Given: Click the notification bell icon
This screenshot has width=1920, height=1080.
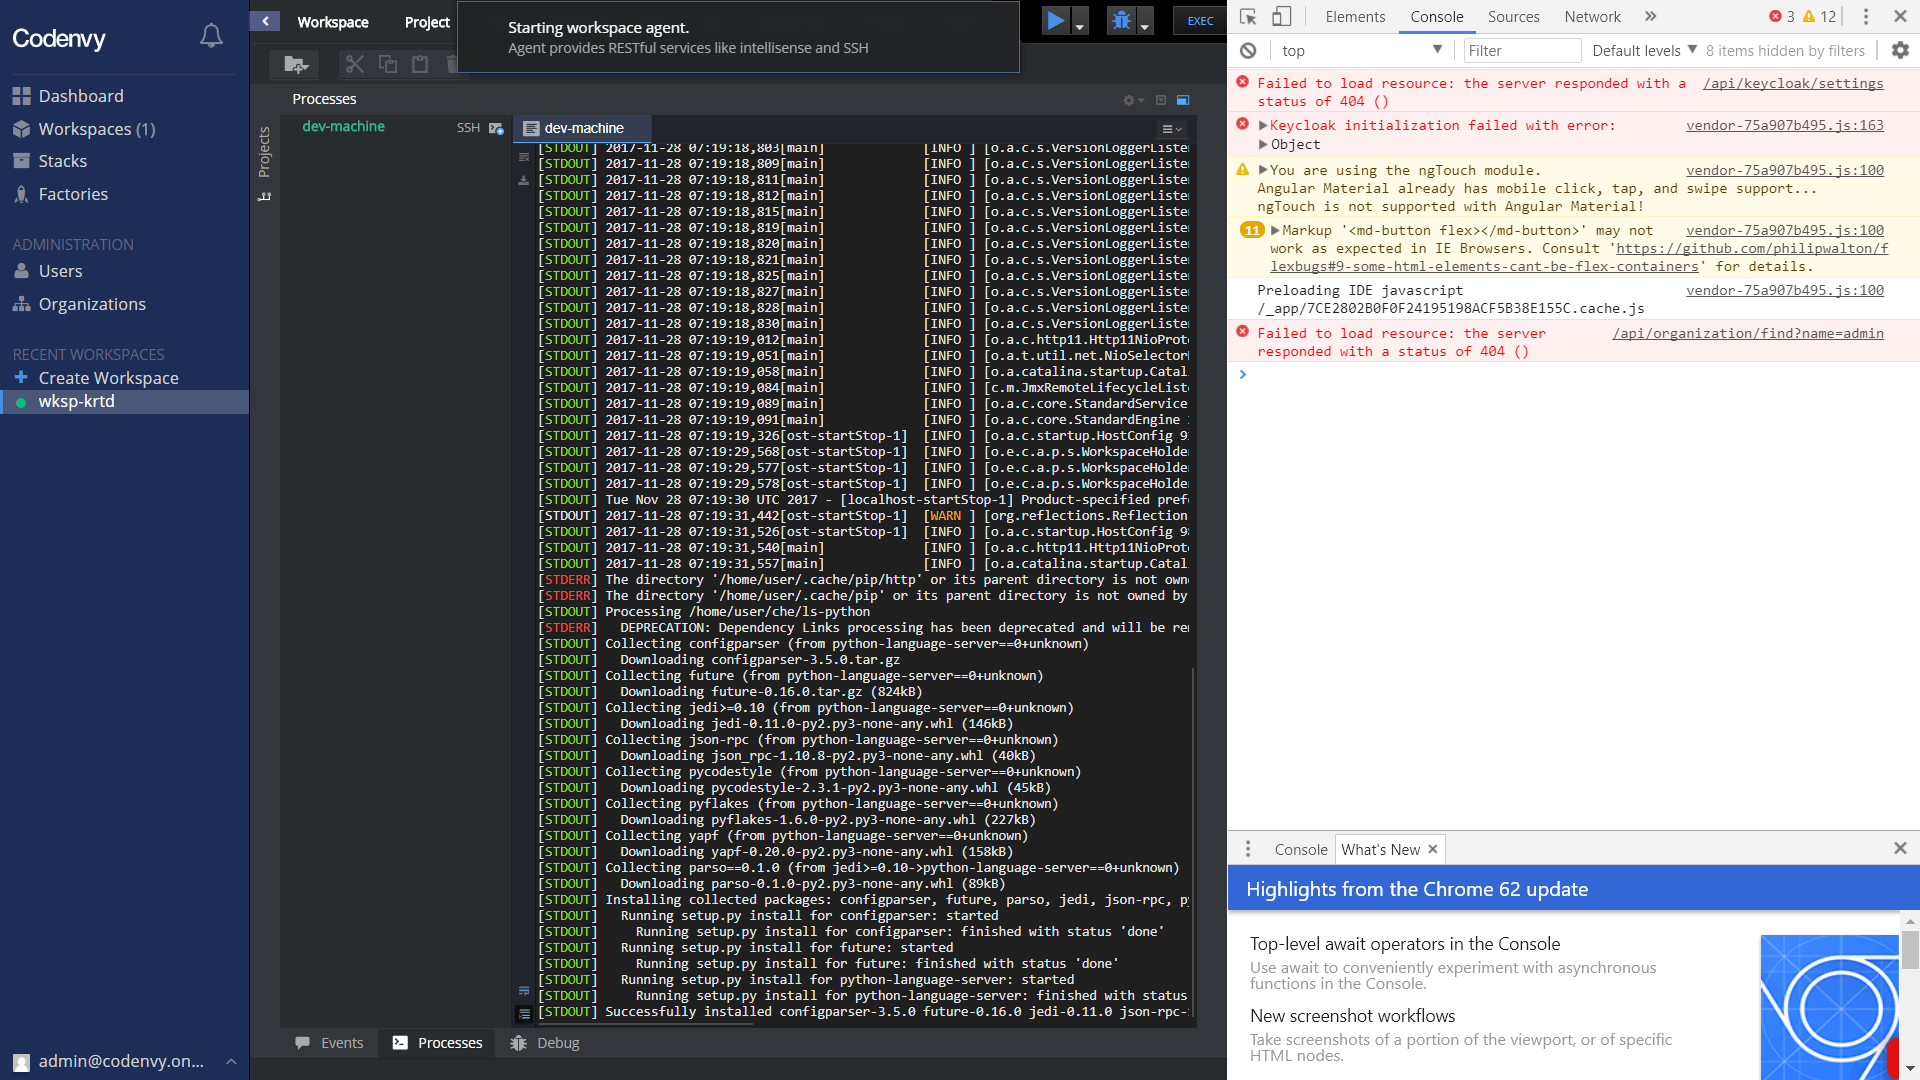Looking at the screenshot, I should point(211,34).
